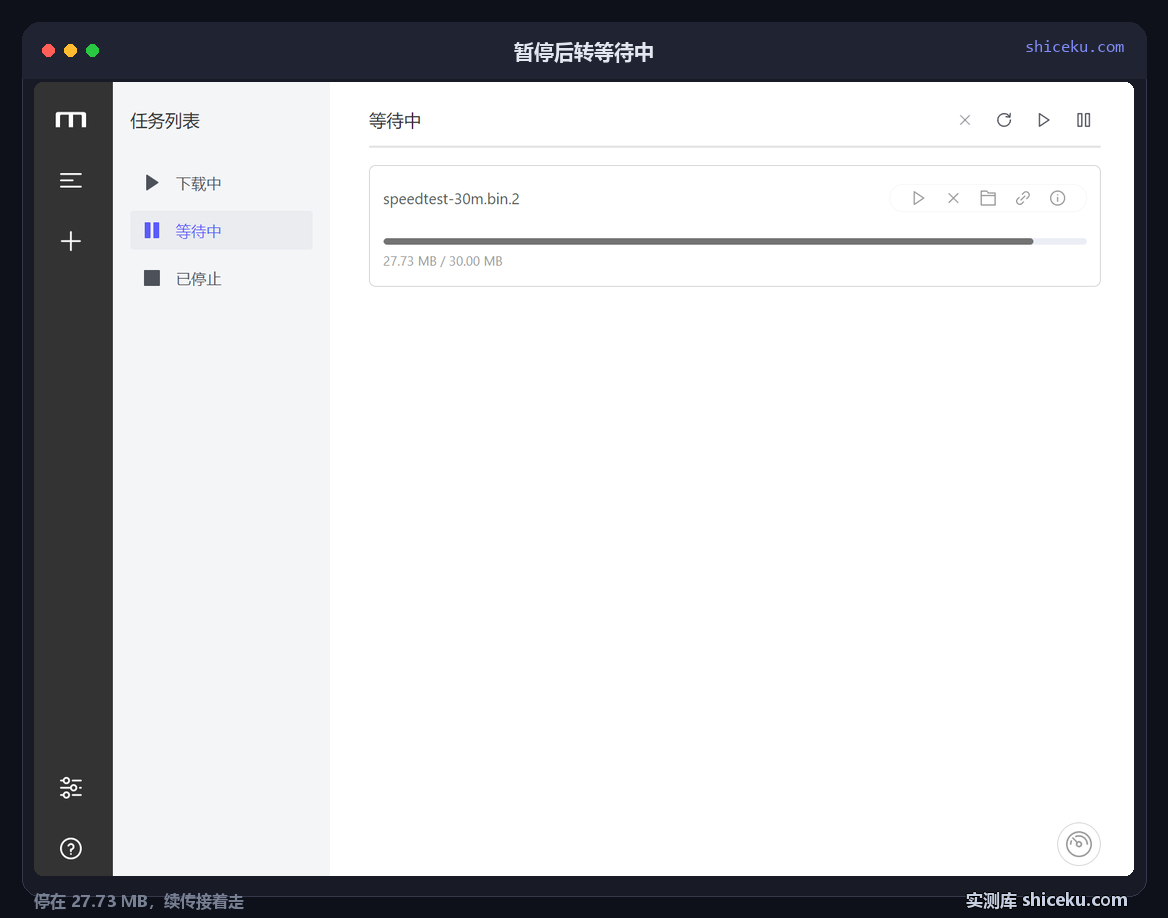Select the 等待中 (Waiting) tab
The width and height of the screenshot is (1168, 918).
click(221, 230)
